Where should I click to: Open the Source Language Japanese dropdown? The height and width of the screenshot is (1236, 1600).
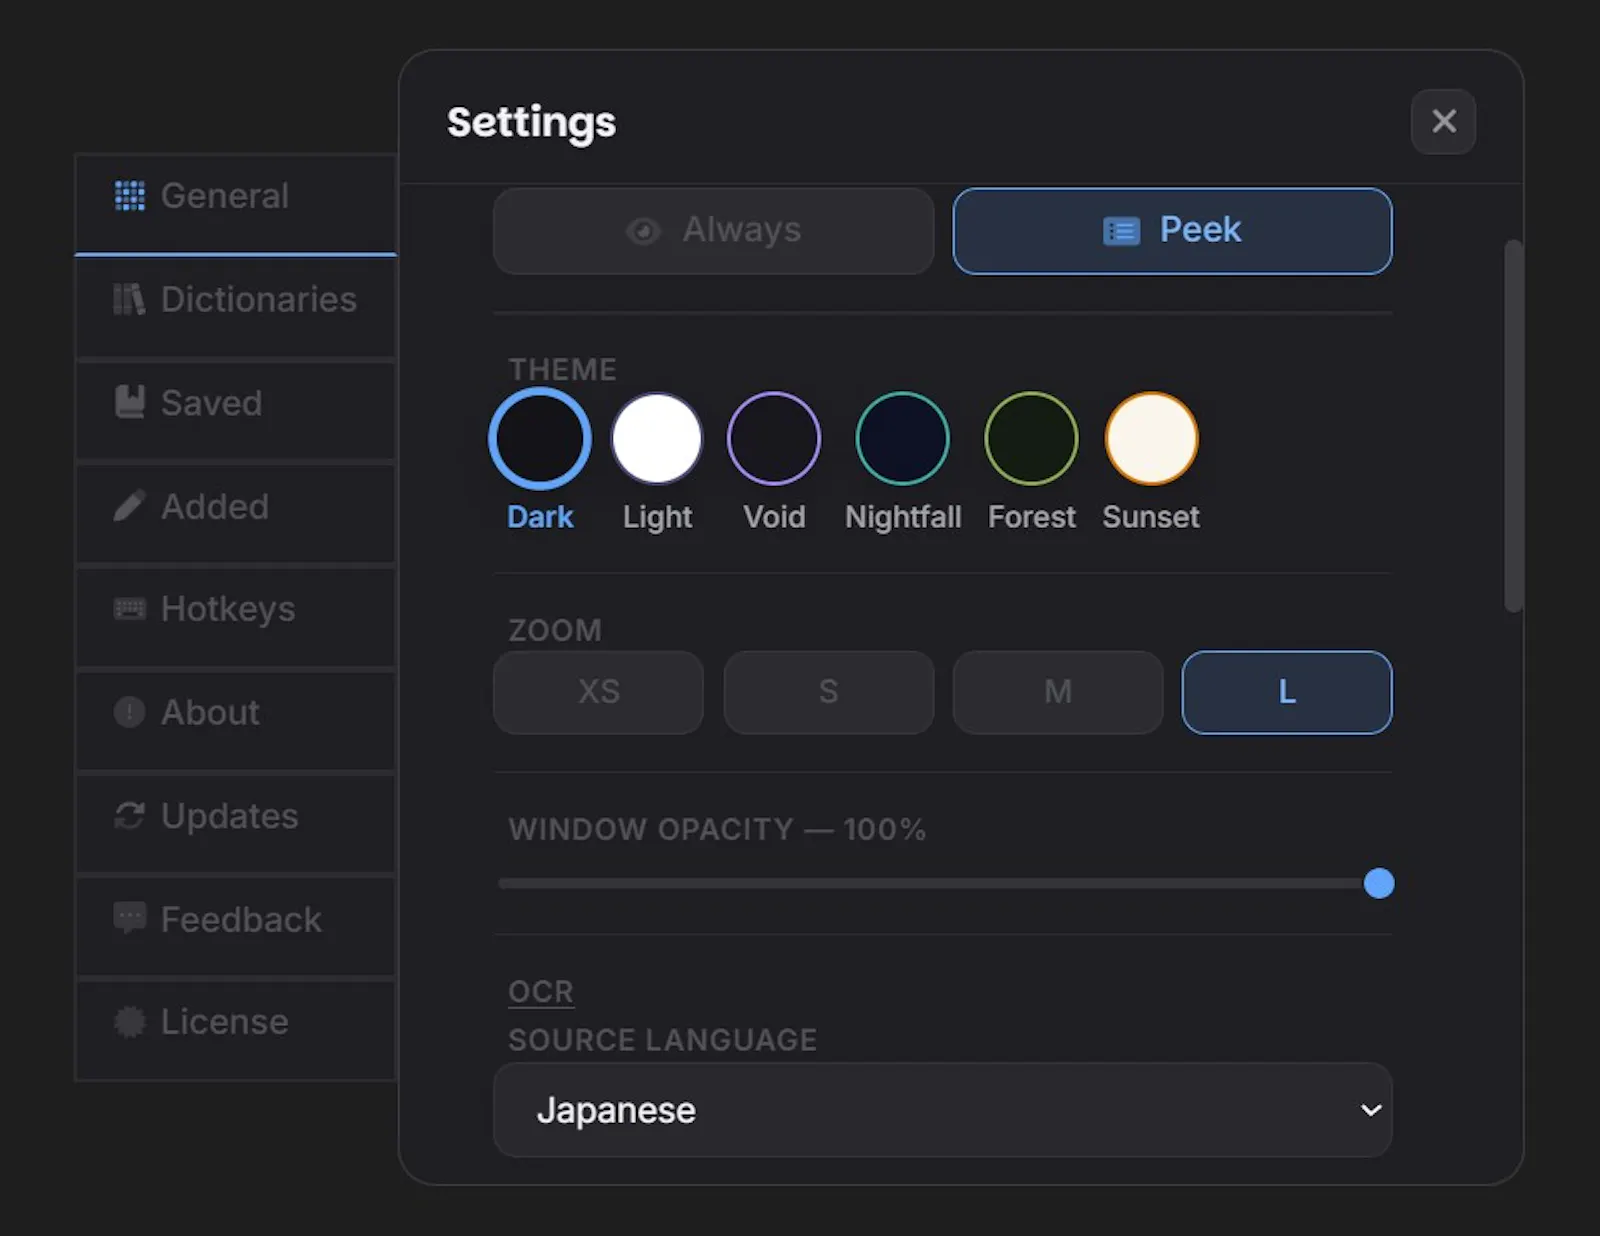[943, 1110]
